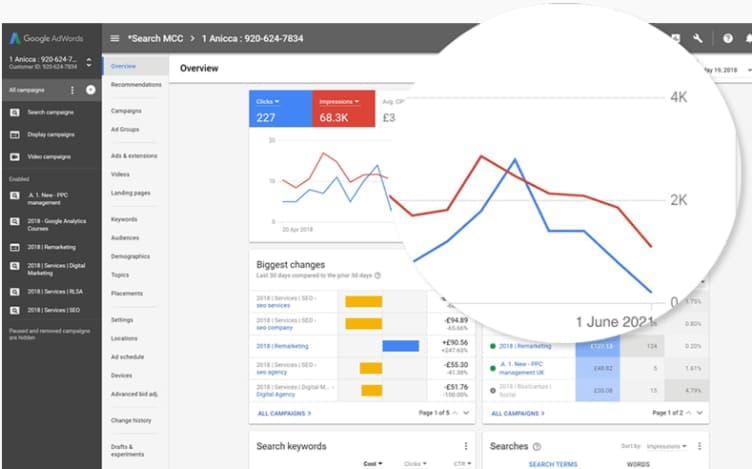Image resolution: width=752 pixels, height=469 pixels.
Task: Open the Clicks metric dropdown
Action: [268, 102]
